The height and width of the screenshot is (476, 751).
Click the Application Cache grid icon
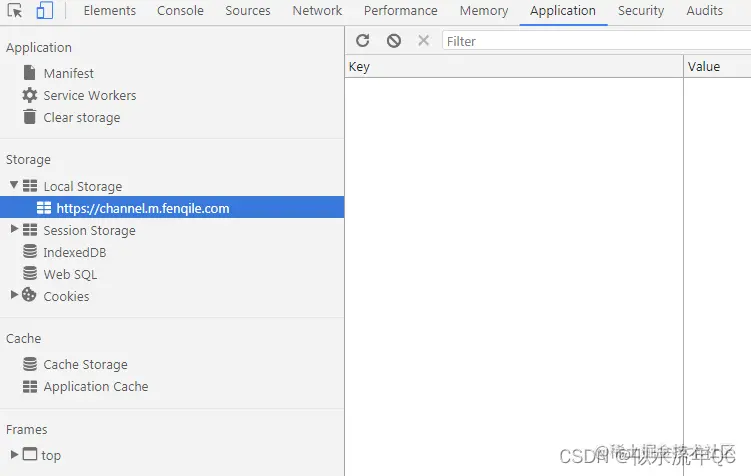tap(30, 386)
